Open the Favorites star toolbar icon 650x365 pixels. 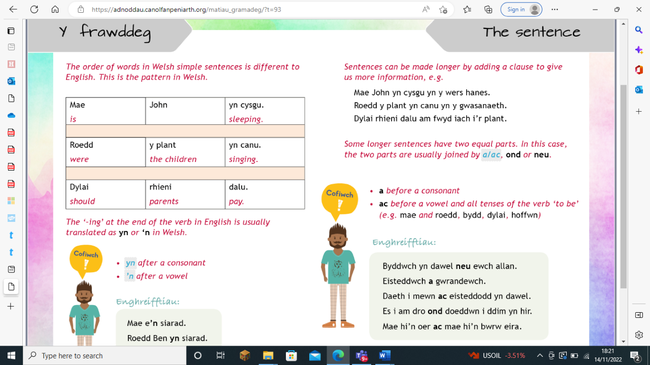pyautogui.click(x=467, y=10)
